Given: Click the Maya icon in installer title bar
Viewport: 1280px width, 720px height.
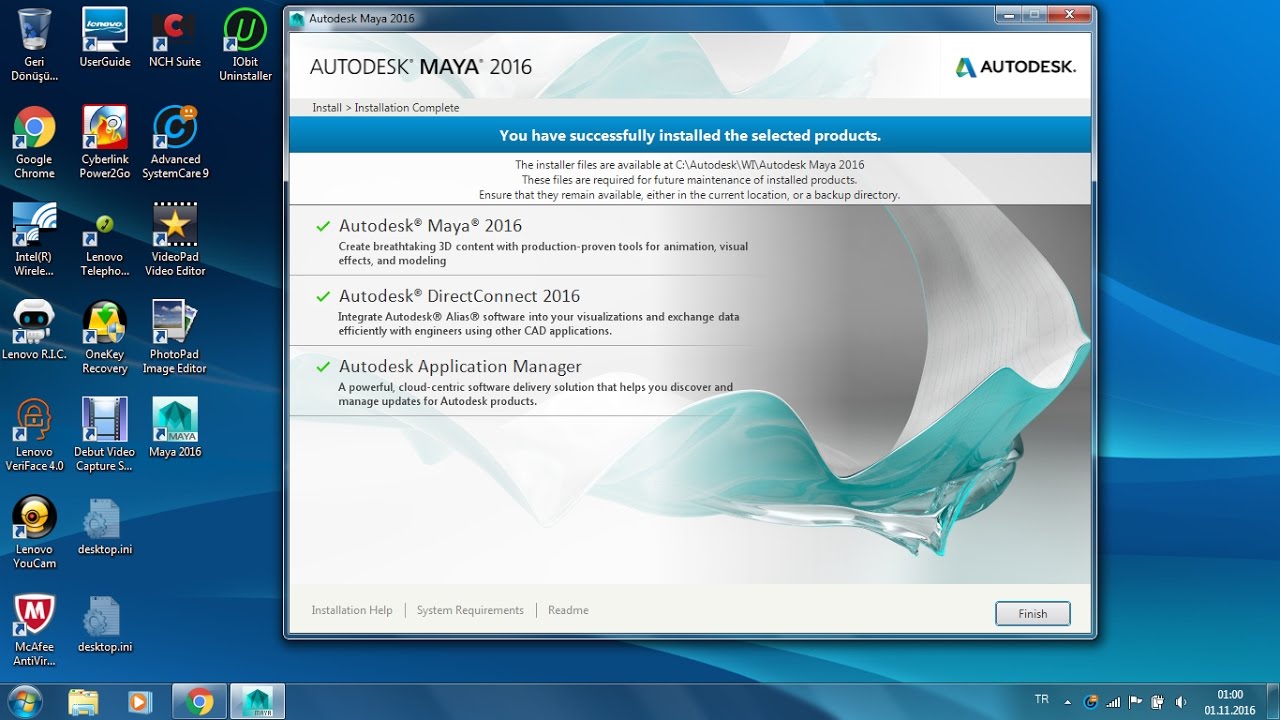Looking at the screenshot, I should (x=297, y=18).
